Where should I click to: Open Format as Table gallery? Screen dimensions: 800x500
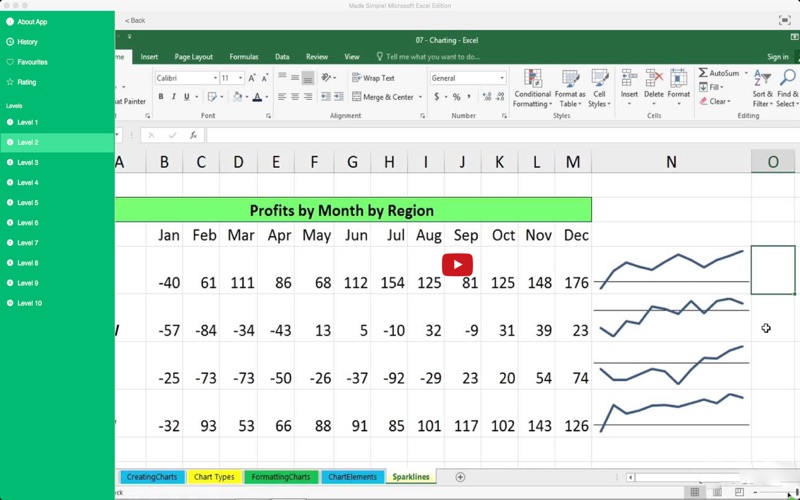(570, 88)
